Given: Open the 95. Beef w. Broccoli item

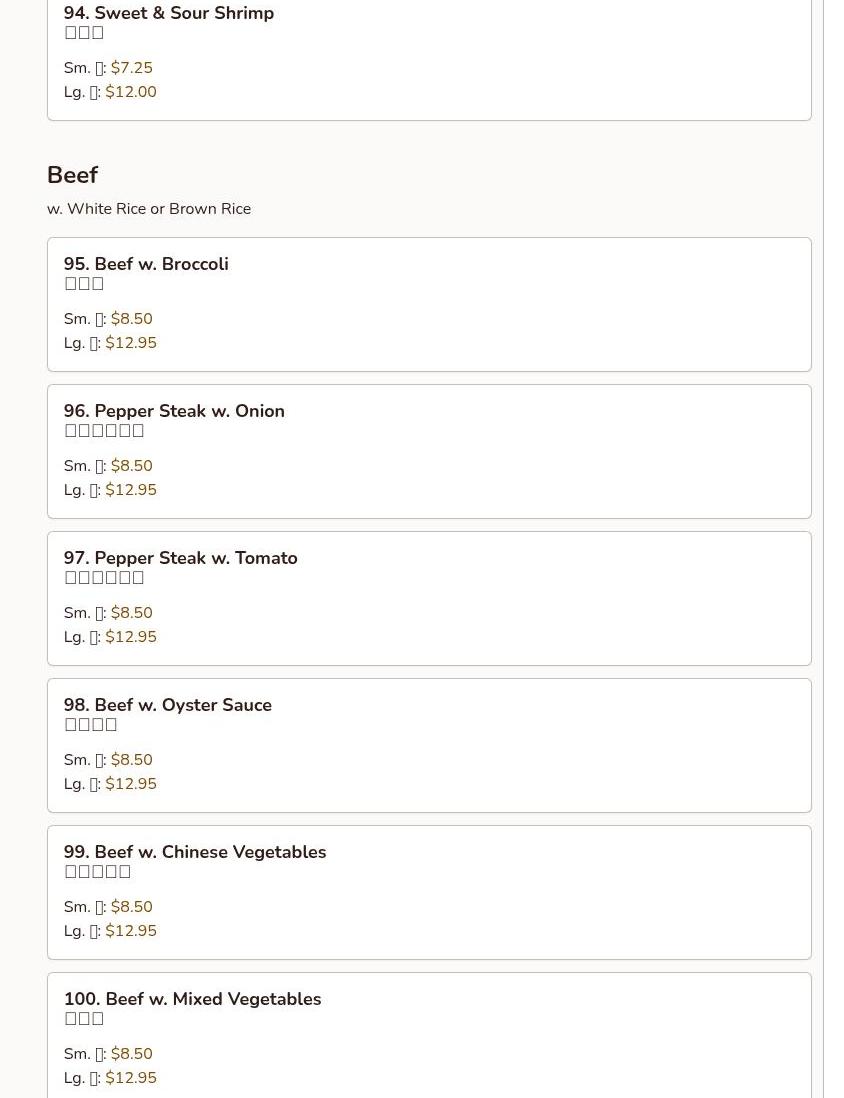Looking at the screenshot, I should coord(146,264).
